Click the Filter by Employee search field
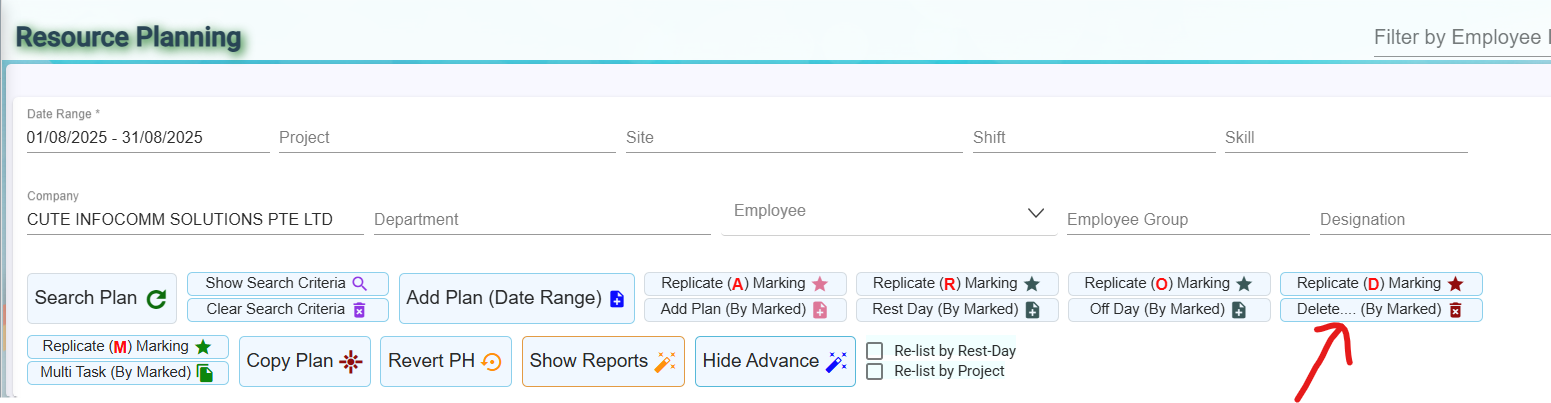The width and height of the screenshot is (1551, 403). click(x=1461, y=38)
